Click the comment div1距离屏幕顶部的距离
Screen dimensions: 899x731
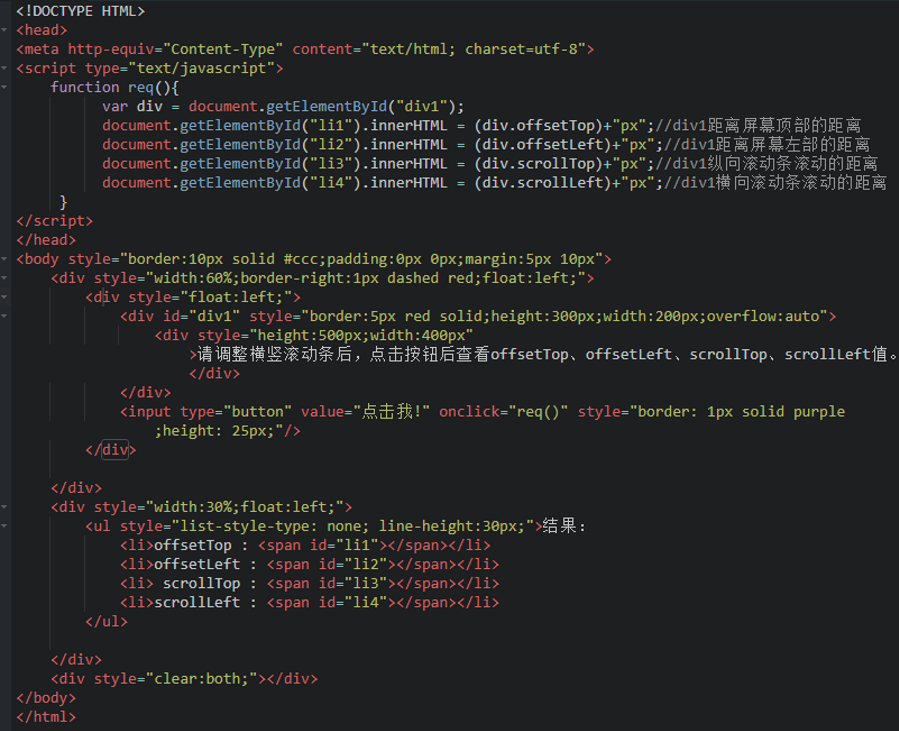pyautogui.click(x=758, y=126)
